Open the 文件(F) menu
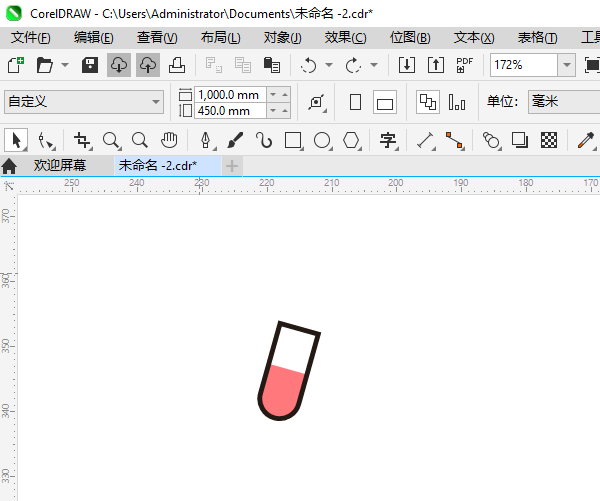The width and height of the screenshot is (600, 501). [31, 38]
